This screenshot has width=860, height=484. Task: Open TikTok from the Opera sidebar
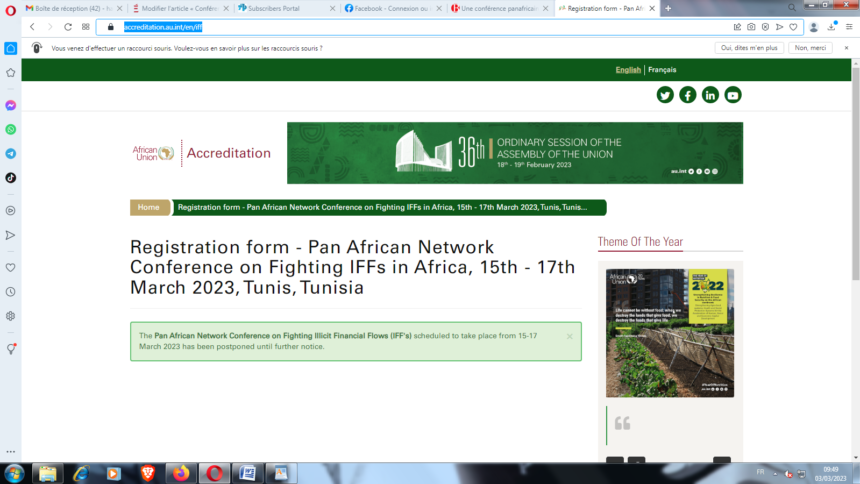tap(10, 178)
